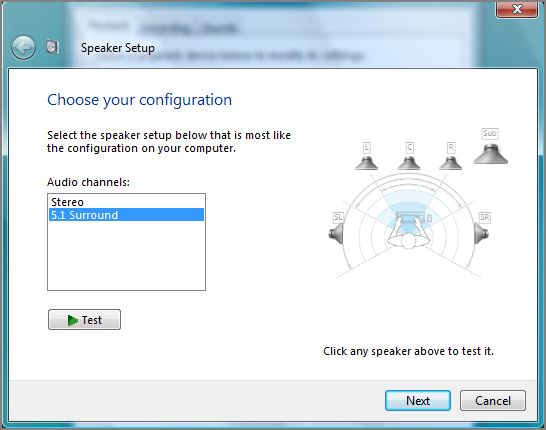Close the Speaker Setup window
Viewport: 546px width, 430px height.
pos(517,9)
